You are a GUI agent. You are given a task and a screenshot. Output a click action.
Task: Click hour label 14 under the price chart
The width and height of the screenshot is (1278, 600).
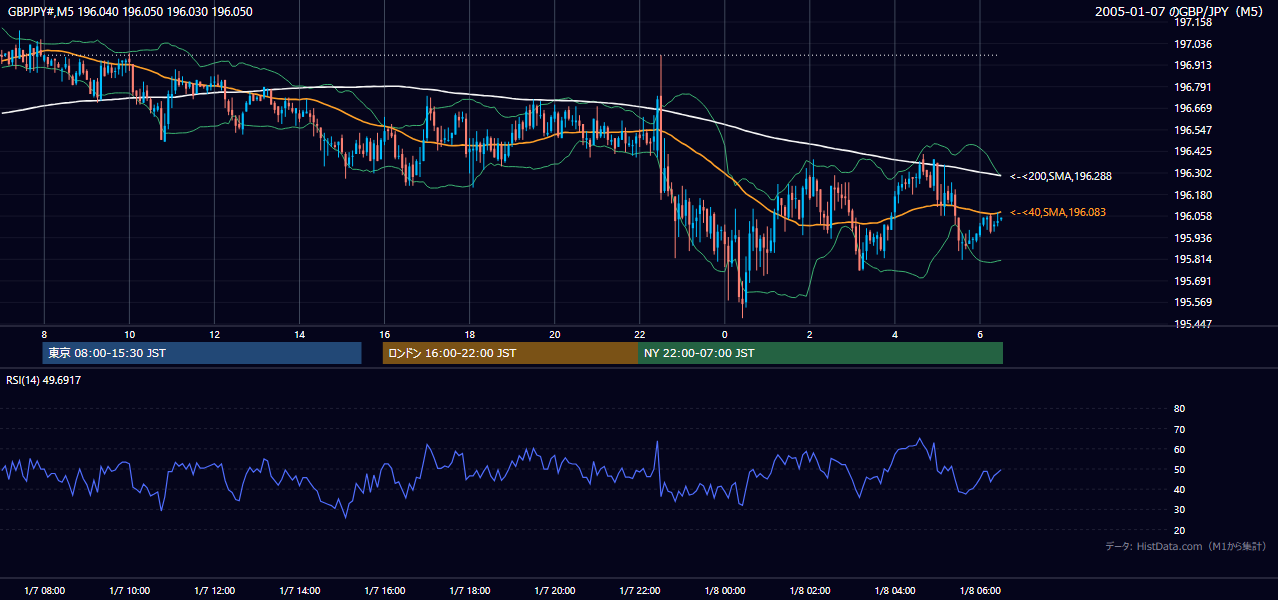point(300,334)
